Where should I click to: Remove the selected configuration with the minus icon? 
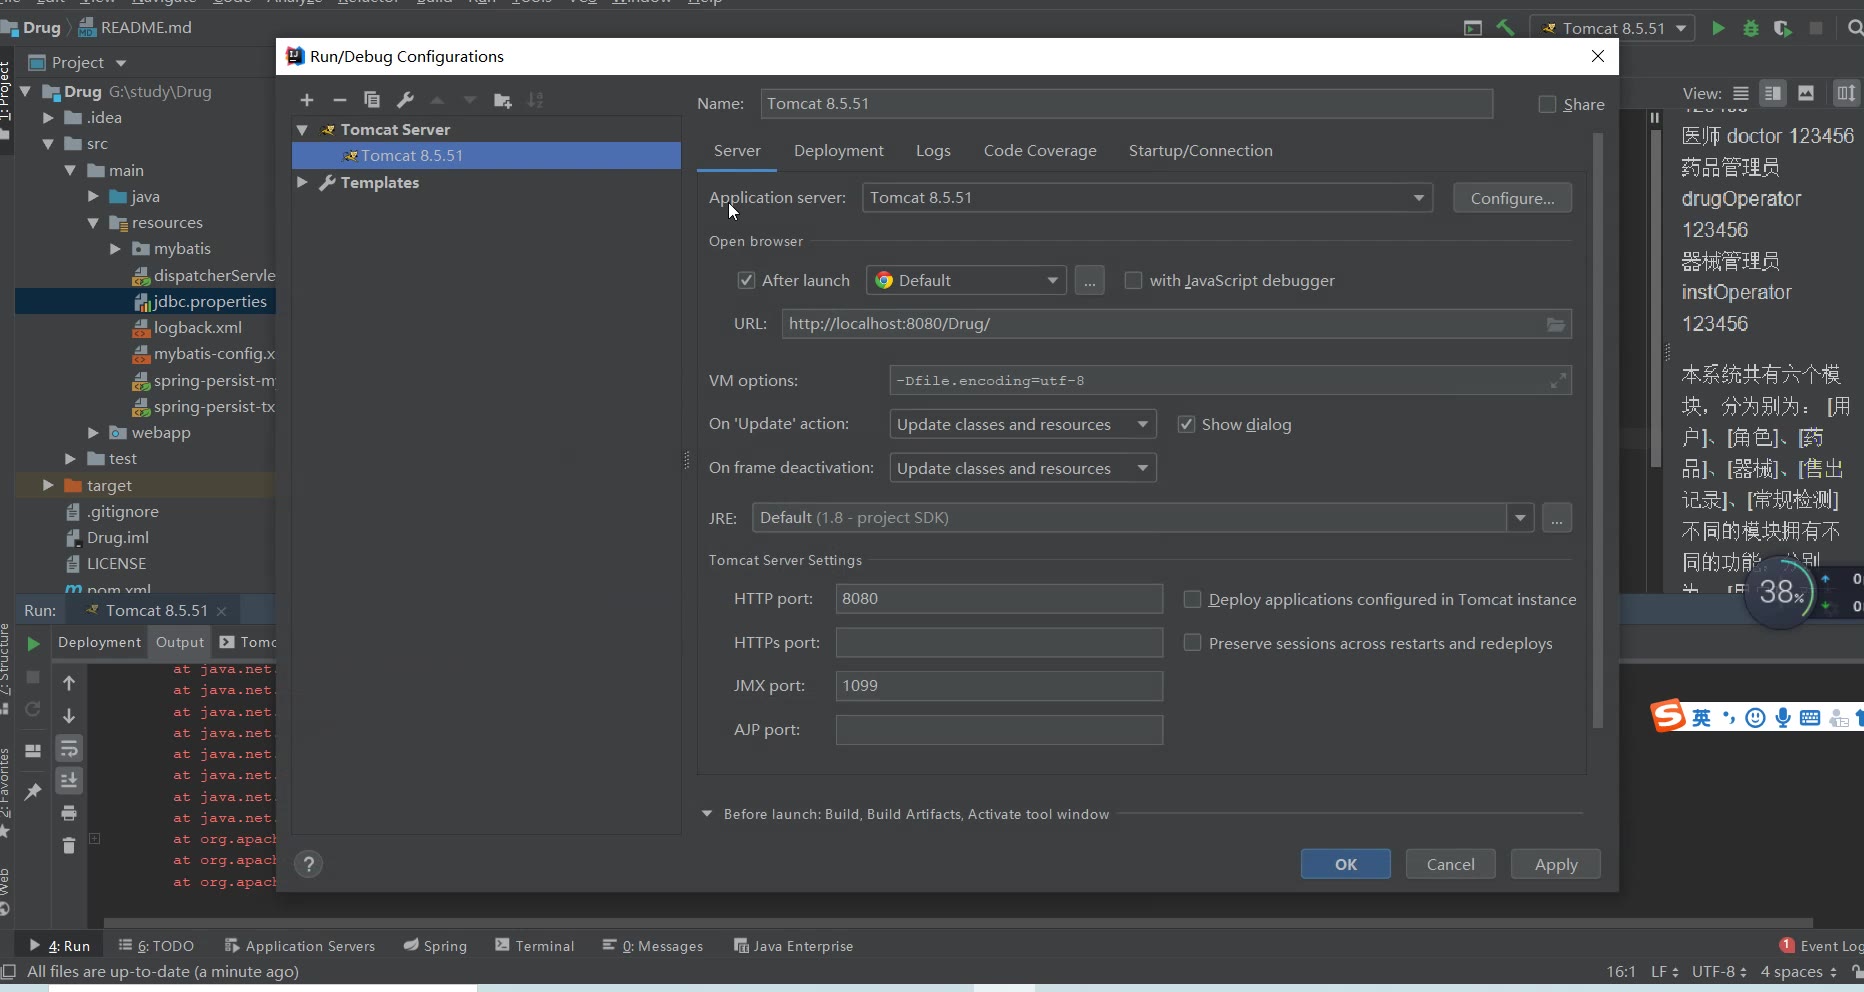340,100
